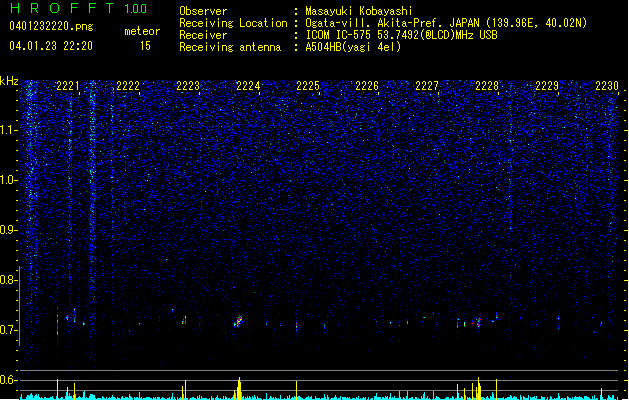Click the 2223 time marker
This screenshot has height=400, width=629.
(x=188, y=86)
